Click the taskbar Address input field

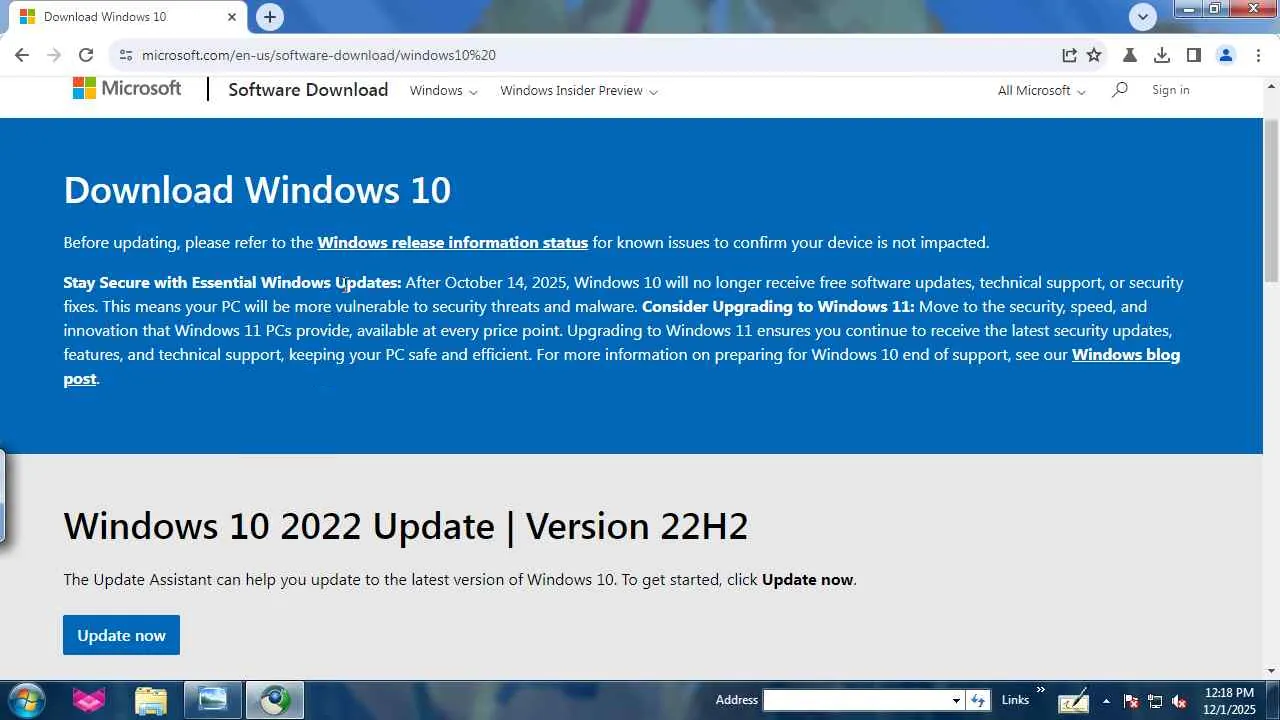(x=856, y=700)
